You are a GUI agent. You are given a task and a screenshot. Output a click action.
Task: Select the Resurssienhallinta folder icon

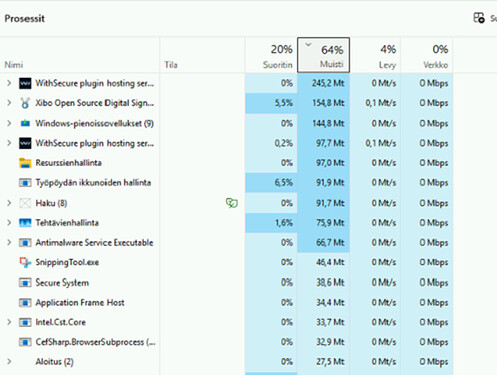tap(25, 163)
